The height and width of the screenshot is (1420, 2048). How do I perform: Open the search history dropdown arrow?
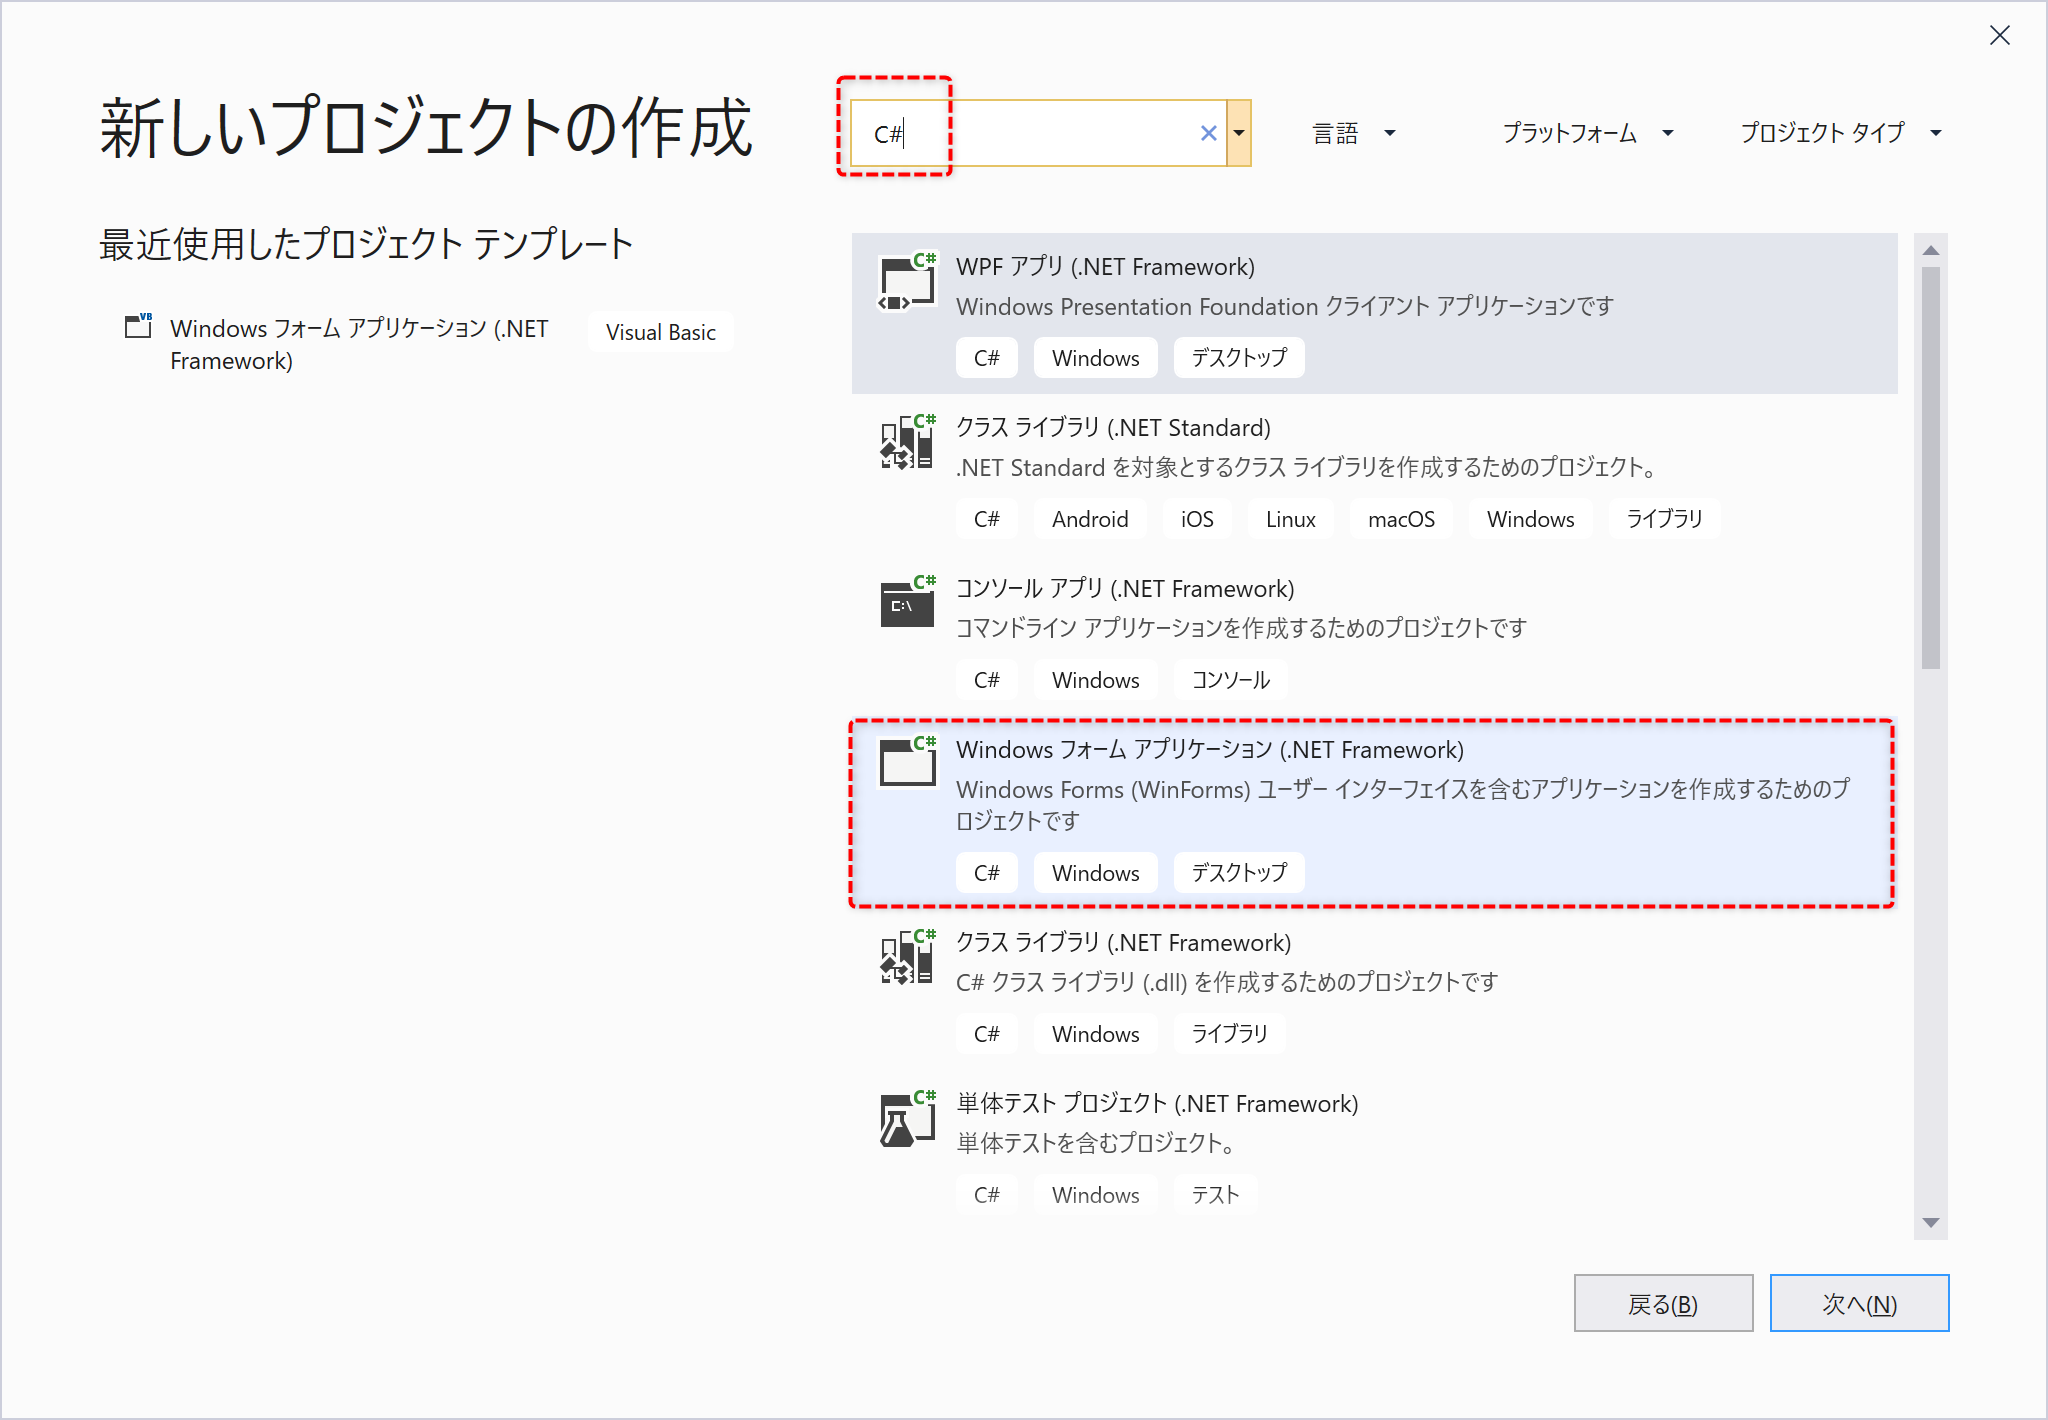1239,133
